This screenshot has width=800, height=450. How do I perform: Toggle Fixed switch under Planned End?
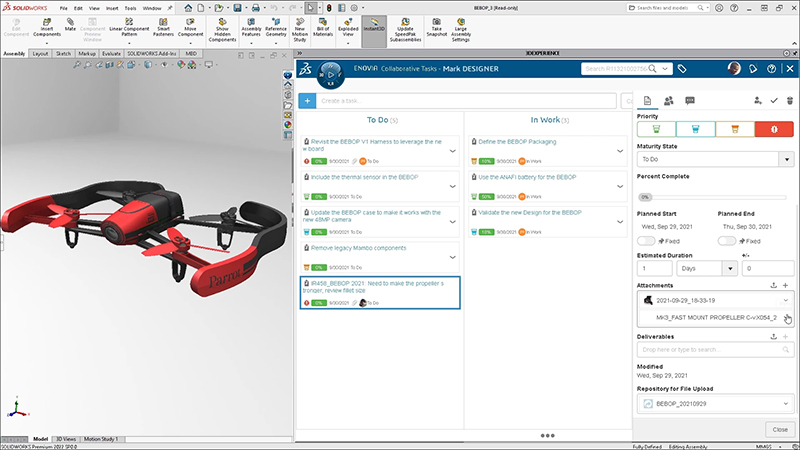727,241
